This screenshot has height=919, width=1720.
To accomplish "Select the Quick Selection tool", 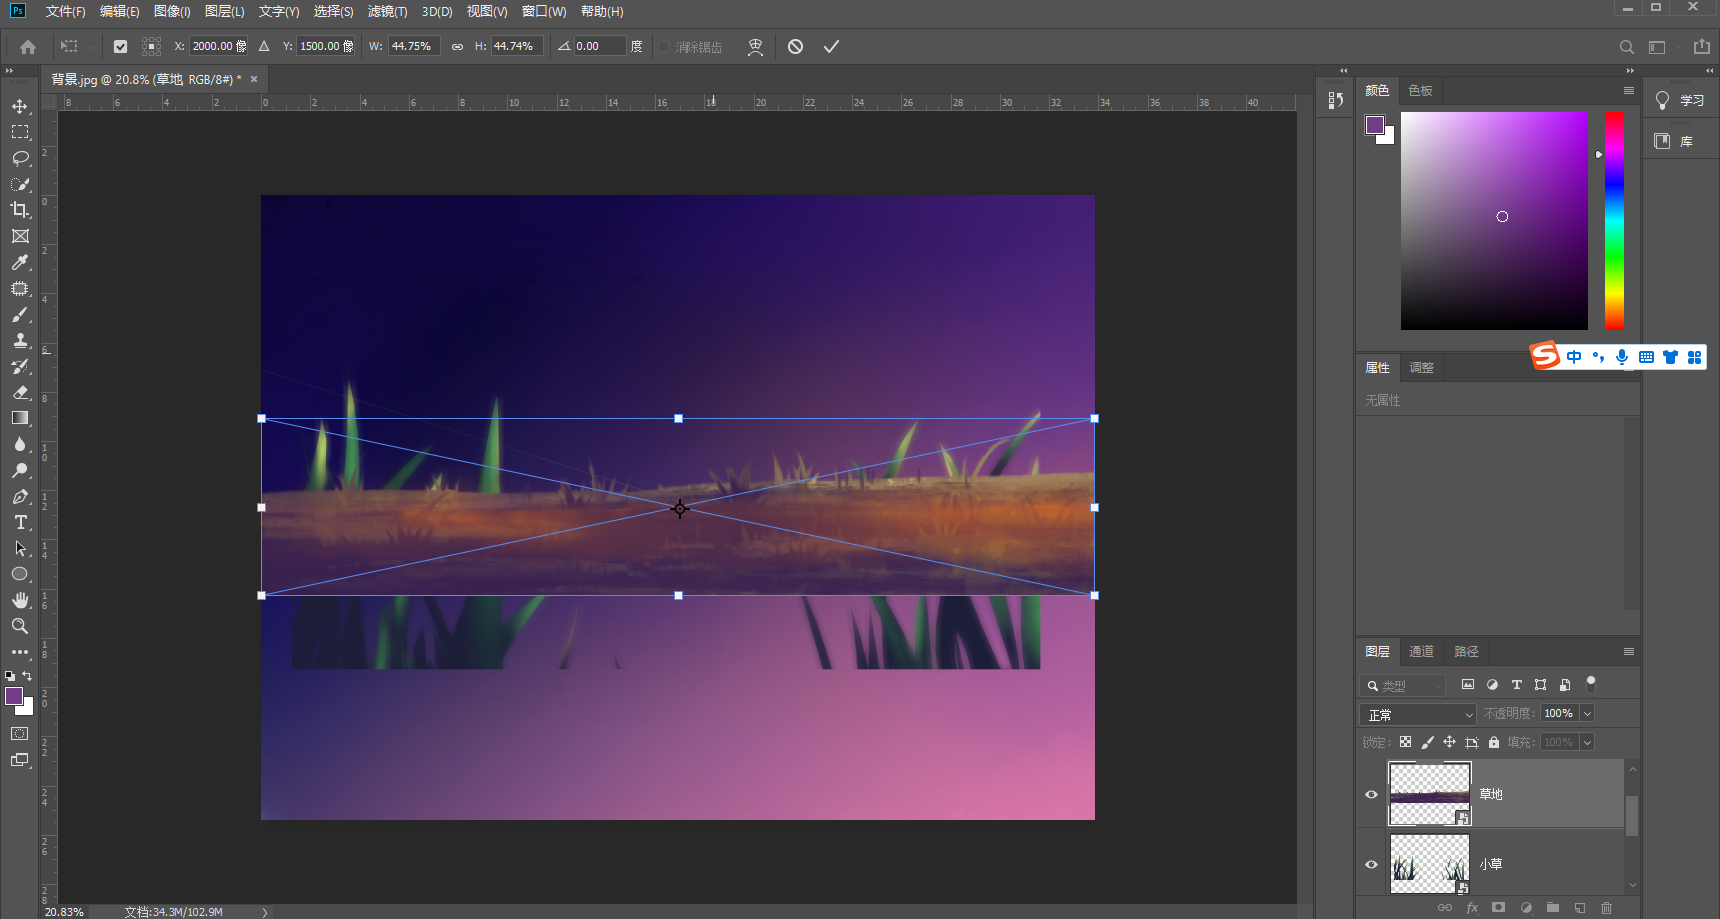I will (20, 184).
